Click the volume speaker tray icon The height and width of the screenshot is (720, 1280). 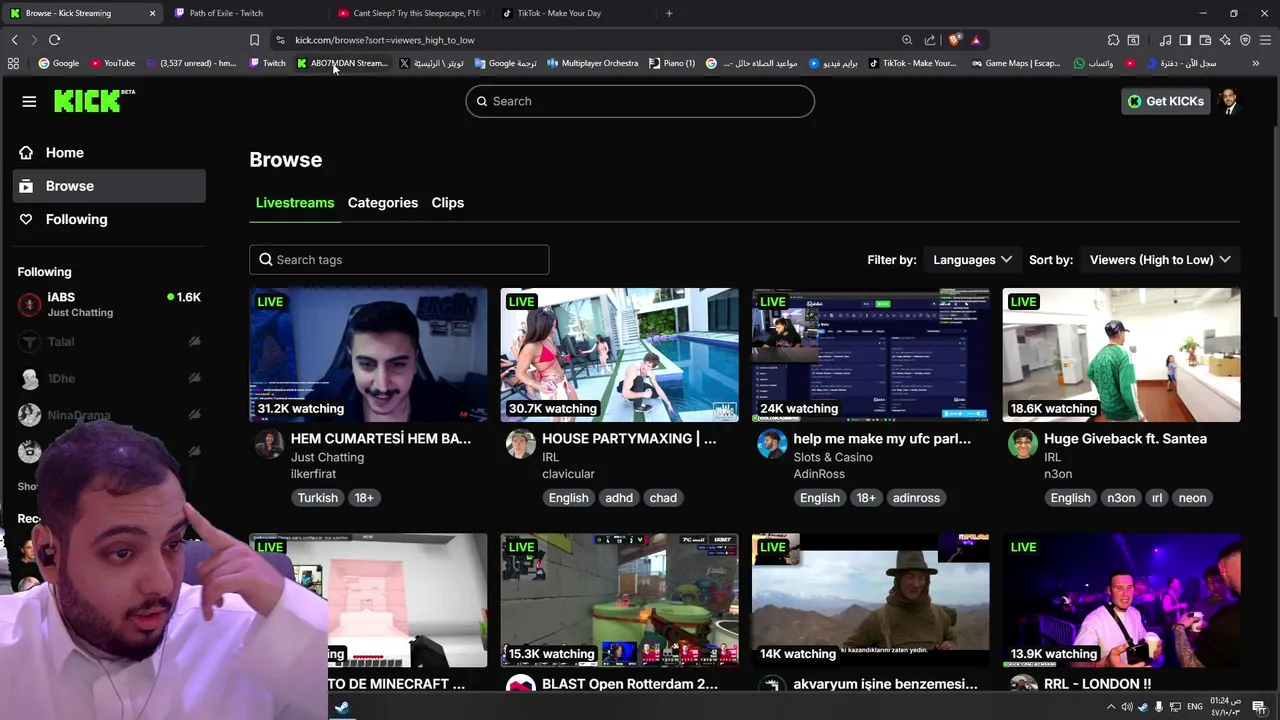coord(1127,707)
